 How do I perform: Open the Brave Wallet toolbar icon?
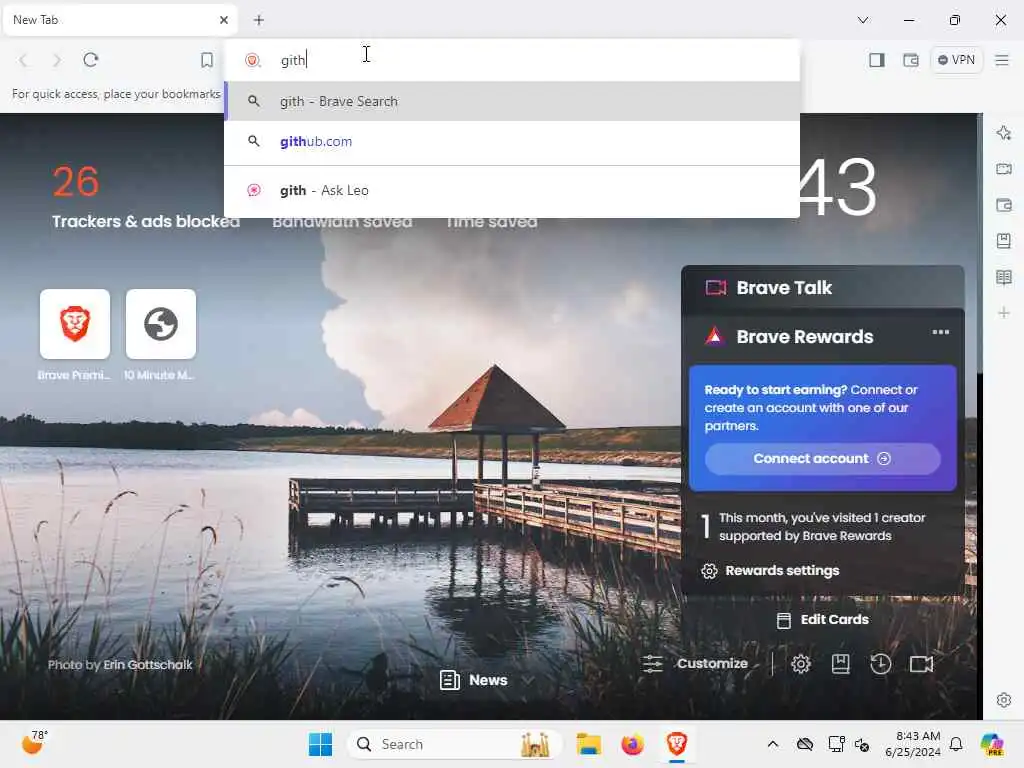pyautogui.click(x=911, y=60)
